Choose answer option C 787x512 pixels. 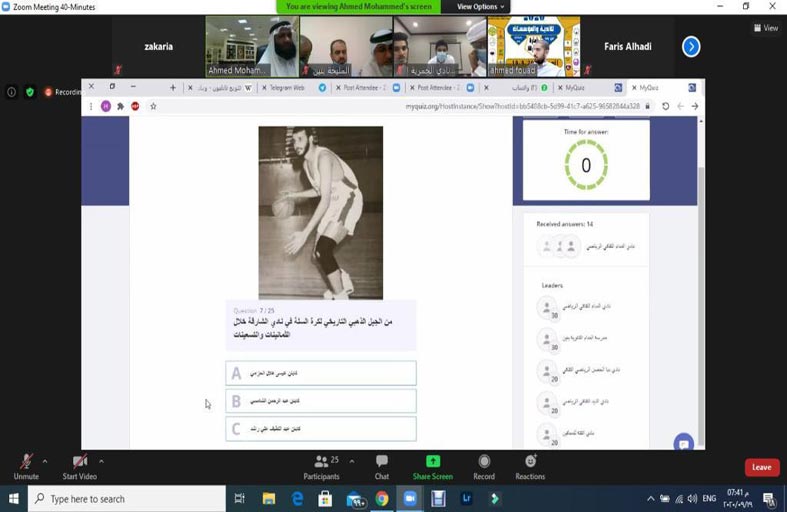point(320,429)
